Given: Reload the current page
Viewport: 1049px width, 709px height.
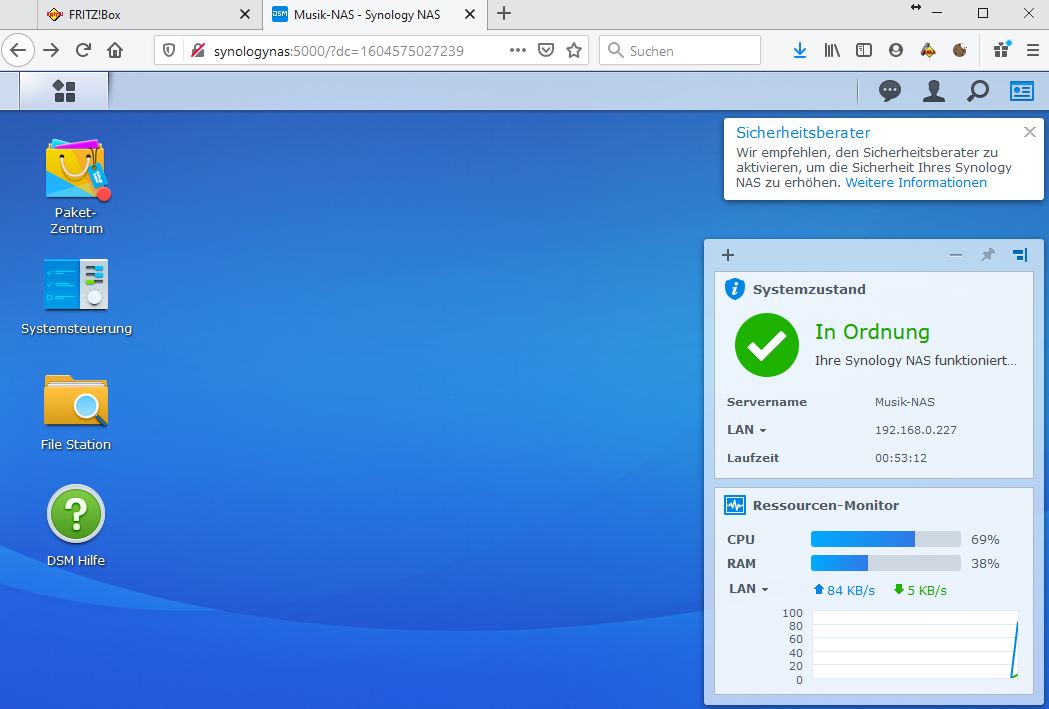Looking at the screenshot, I should click(x=83, y=50).
